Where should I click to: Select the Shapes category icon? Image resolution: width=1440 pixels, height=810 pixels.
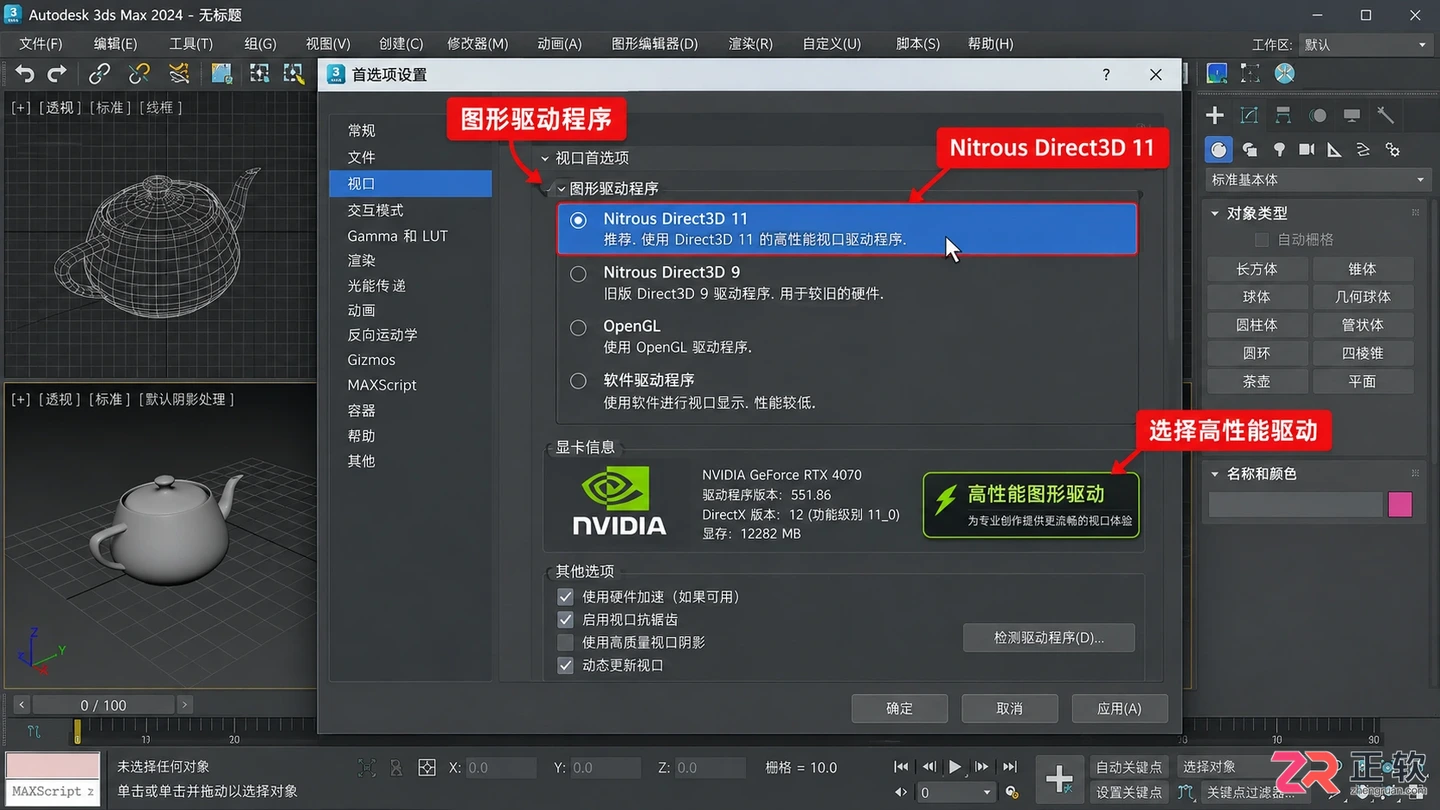click(x=1250, y=149)
